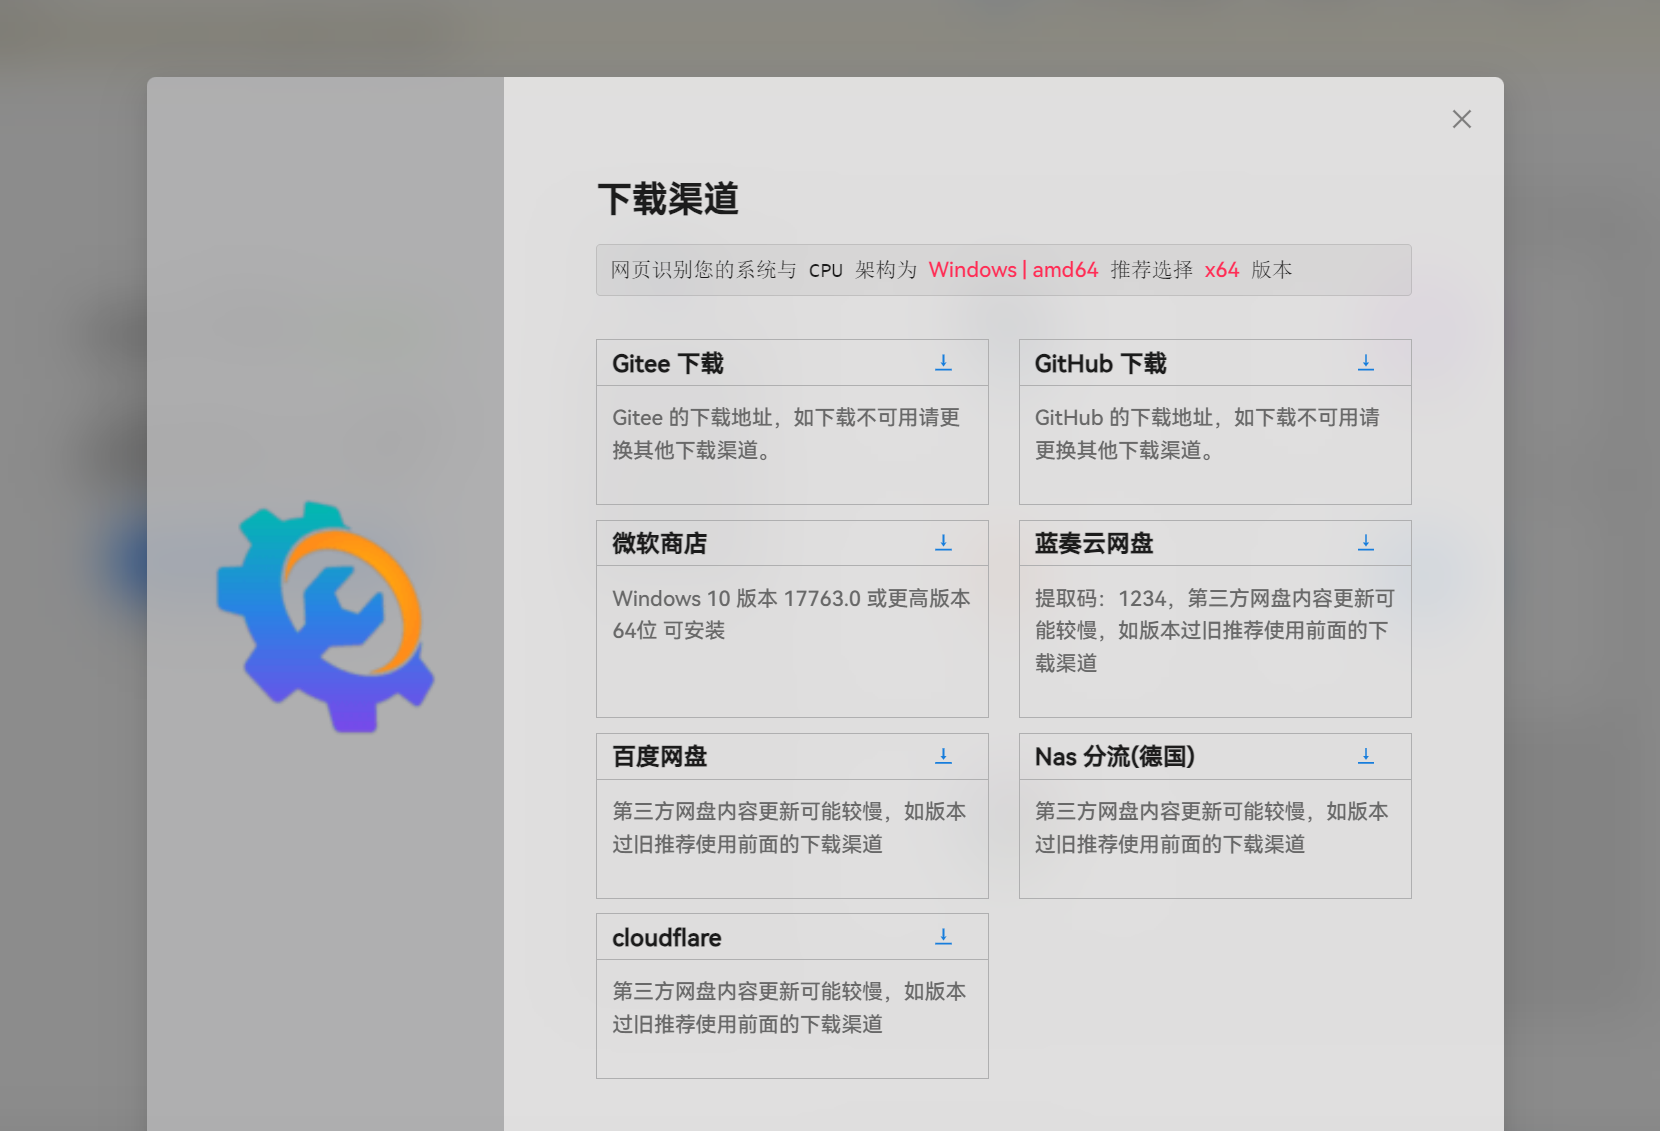
Task: Click the 百度网盘 download arrow icon
Action: click(x=943, y=756)
